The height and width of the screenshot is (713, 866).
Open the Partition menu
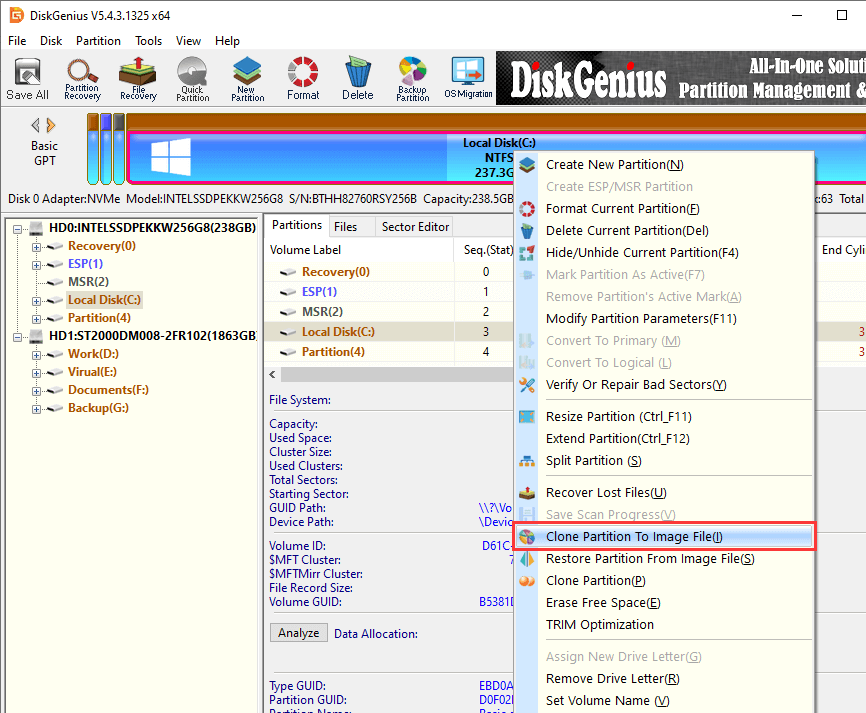98,41
